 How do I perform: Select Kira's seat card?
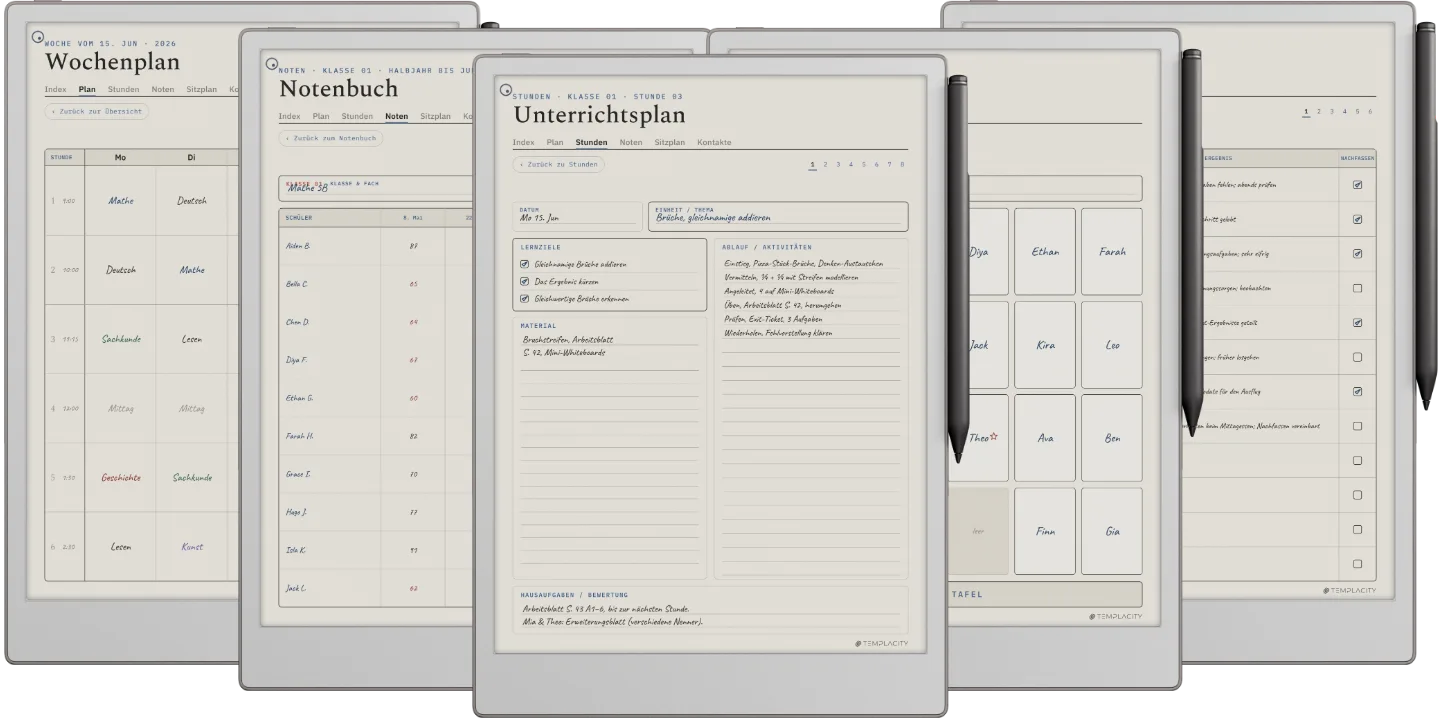(x=1045, y=345)
